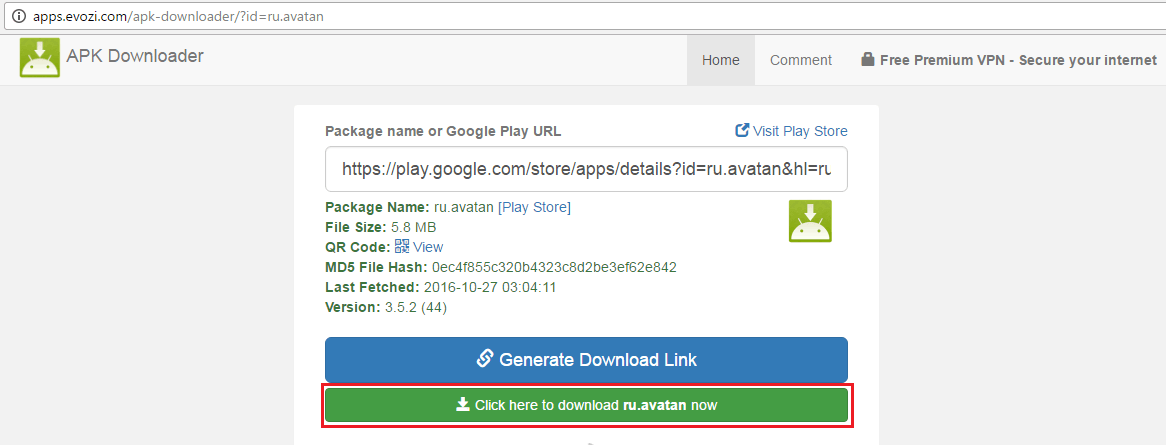The image size is (1166, 445).
Task: Click the Package name or Google Play URL label
Action: coord(443,132)
